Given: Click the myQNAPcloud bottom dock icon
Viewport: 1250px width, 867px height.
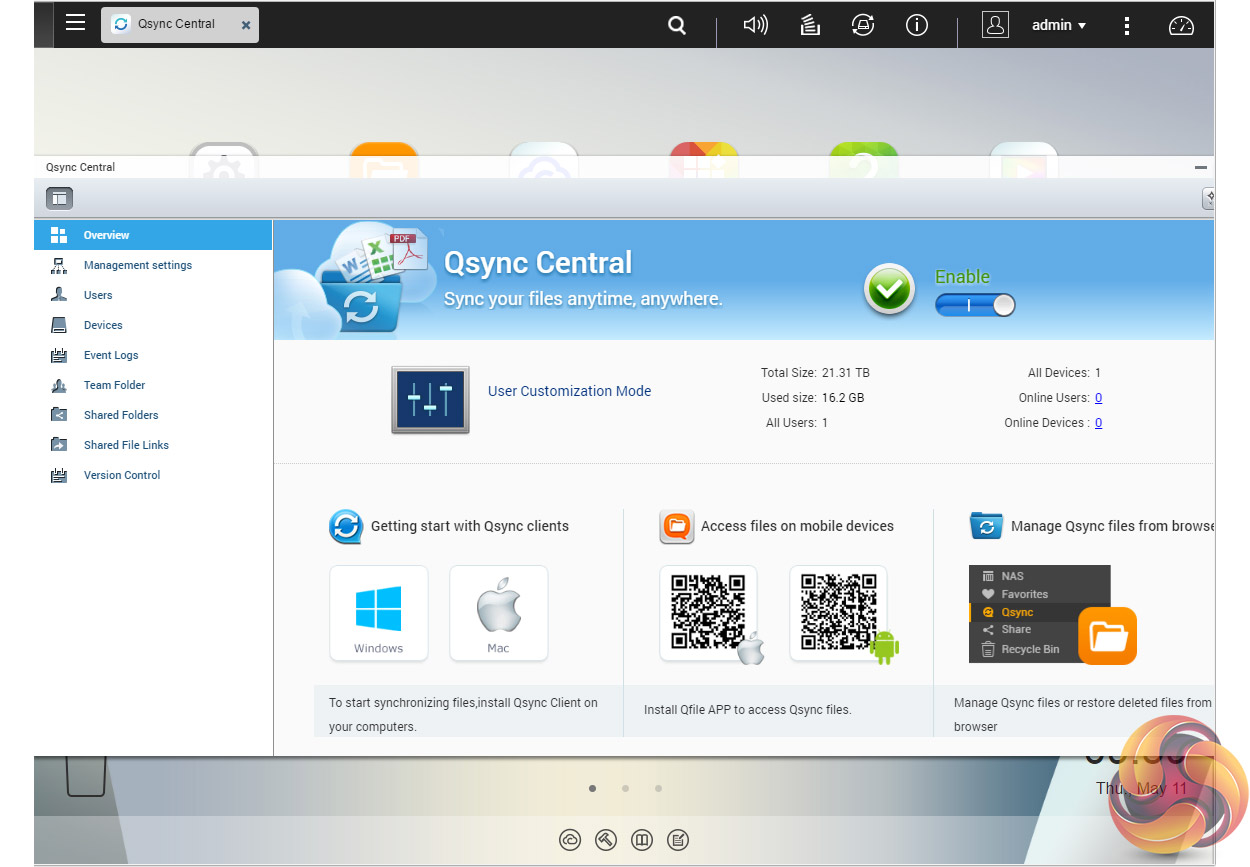Looking at the screenshot, I should 570,840.
